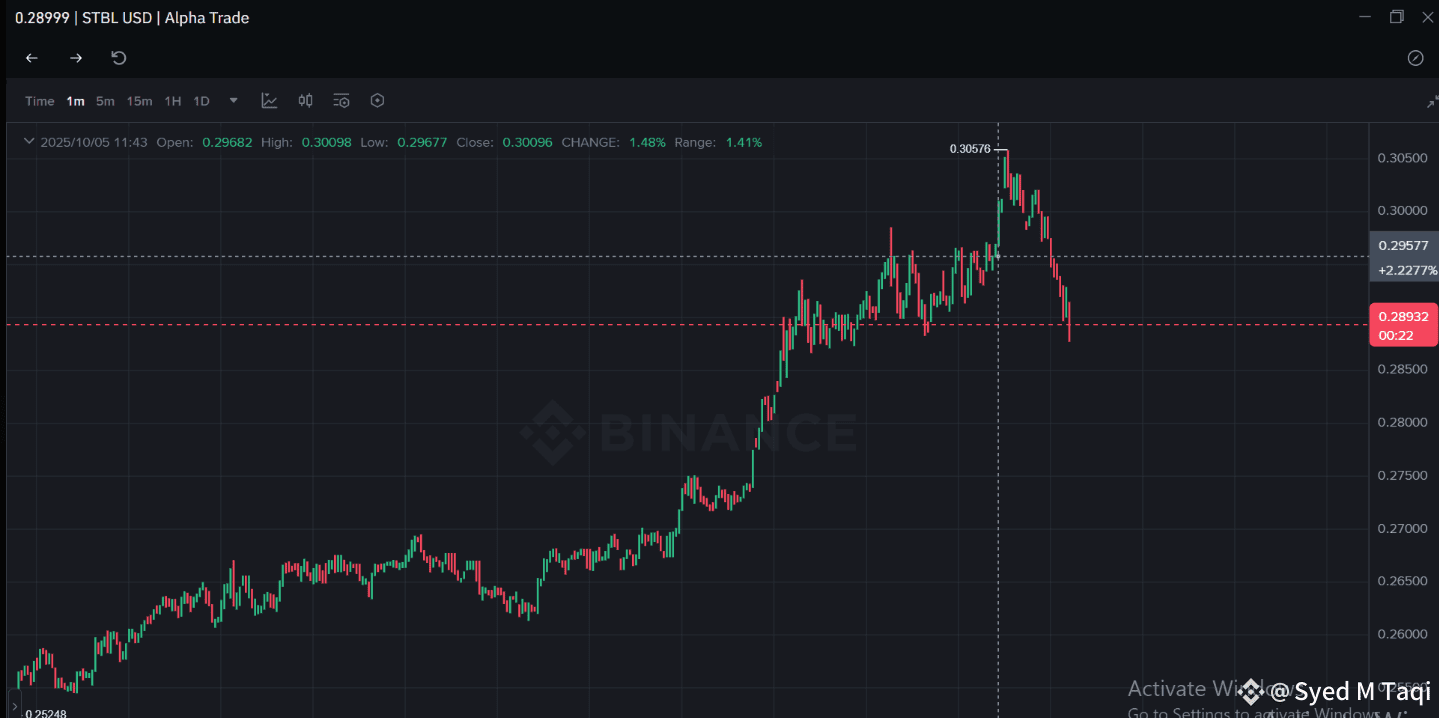The image size is (1439, 718).
Task: Click the 0.28000 price axis label
Action: coord(1402,422)
